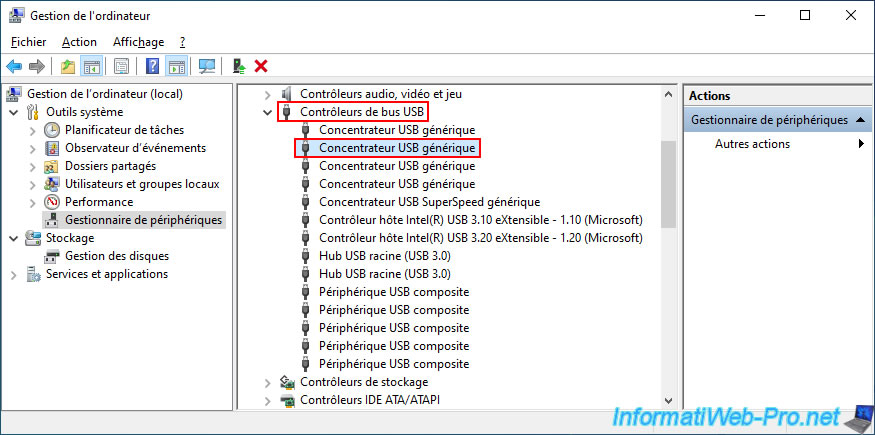Collapse the Gestionnaire de périphériques actions header

[x=857, y=120]
